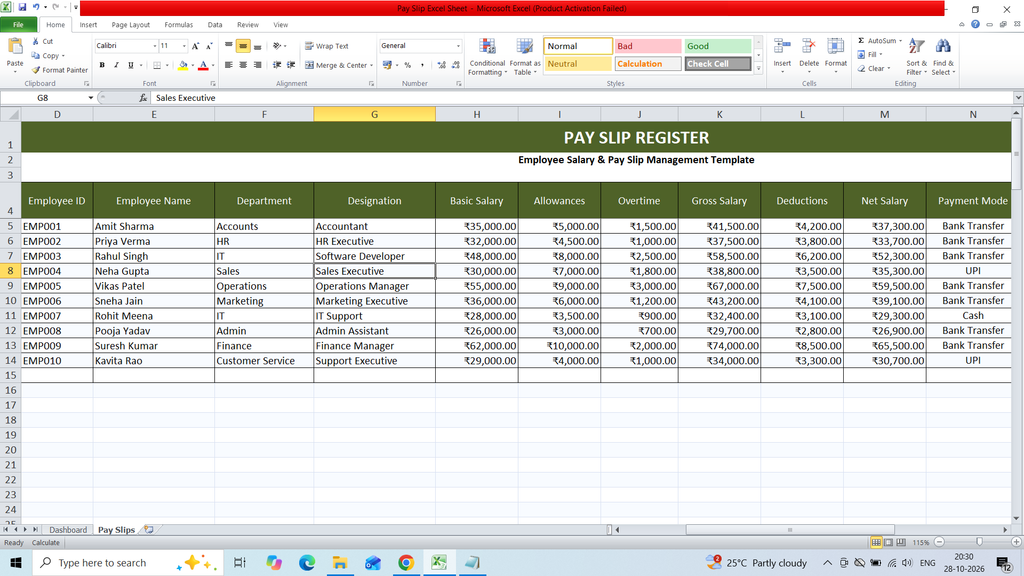Click the comma style icon
Screen dimensions: 1024x576
pos(422,65)
